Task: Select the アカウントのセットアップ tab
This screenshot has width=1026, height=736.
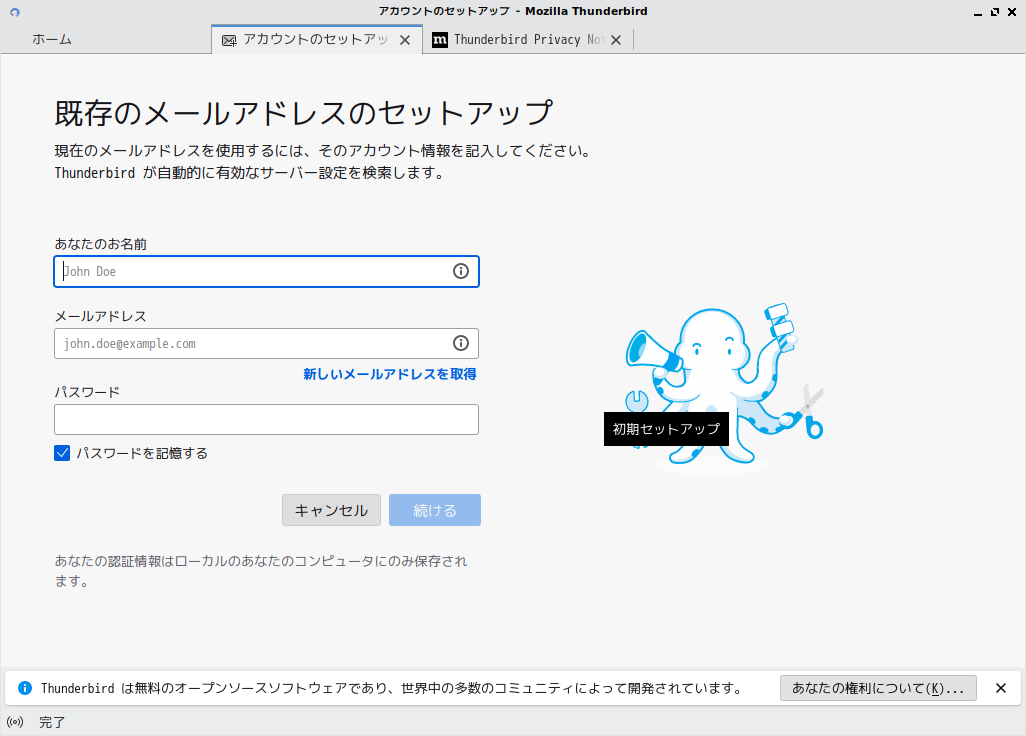Action: [x=317, y=39]
